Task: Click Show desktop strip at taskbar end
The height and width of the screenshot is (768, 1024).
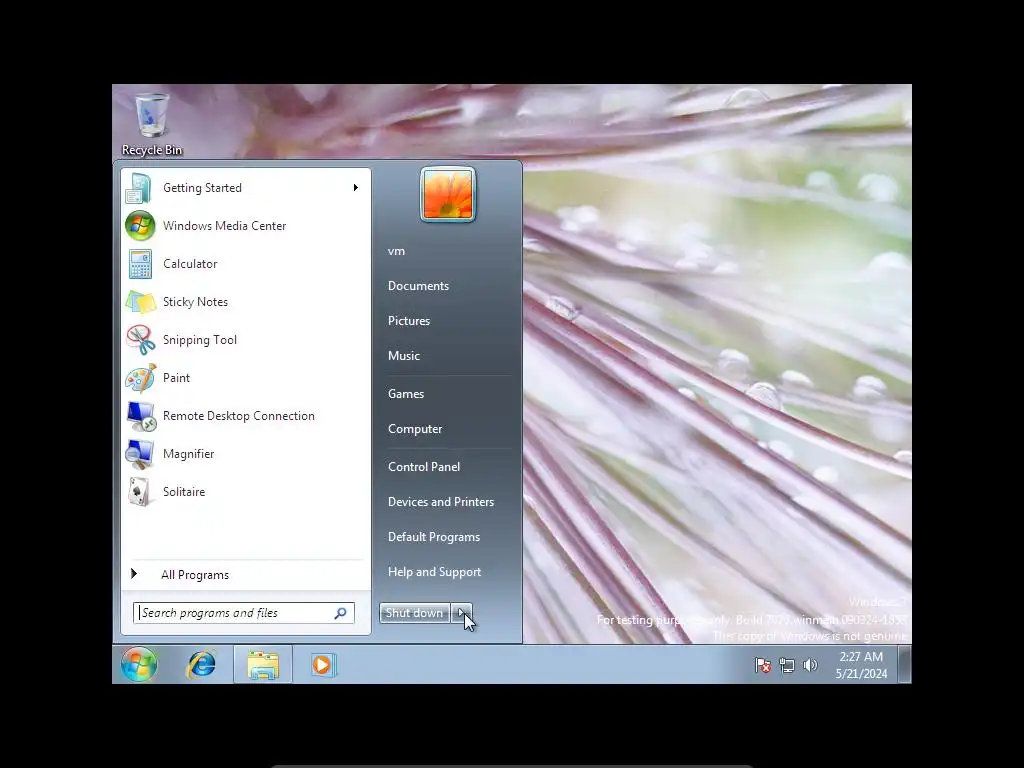Action: (x=904, y=664)
